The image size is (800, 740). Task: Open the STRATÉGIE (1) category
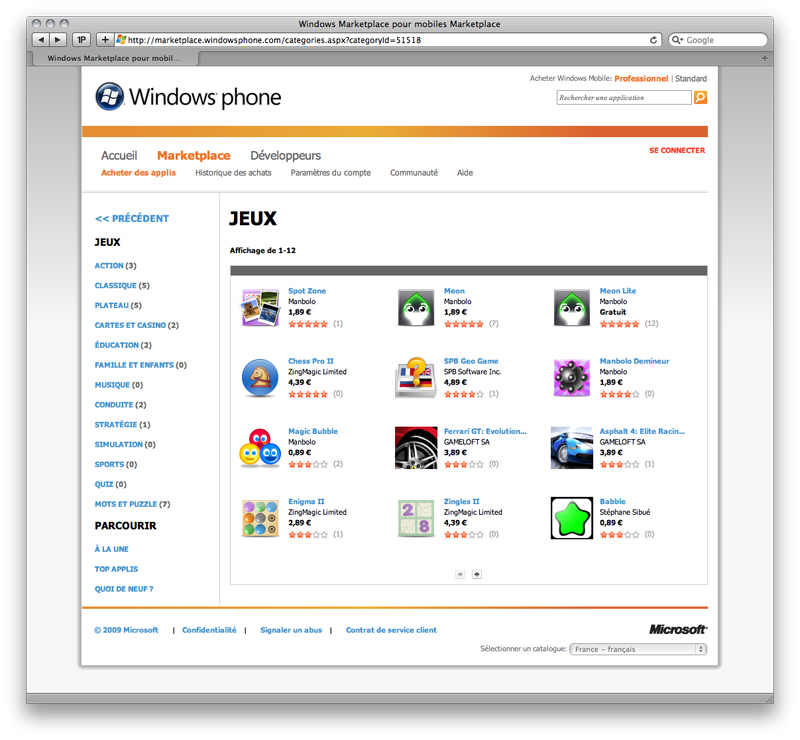pos(122,425)
